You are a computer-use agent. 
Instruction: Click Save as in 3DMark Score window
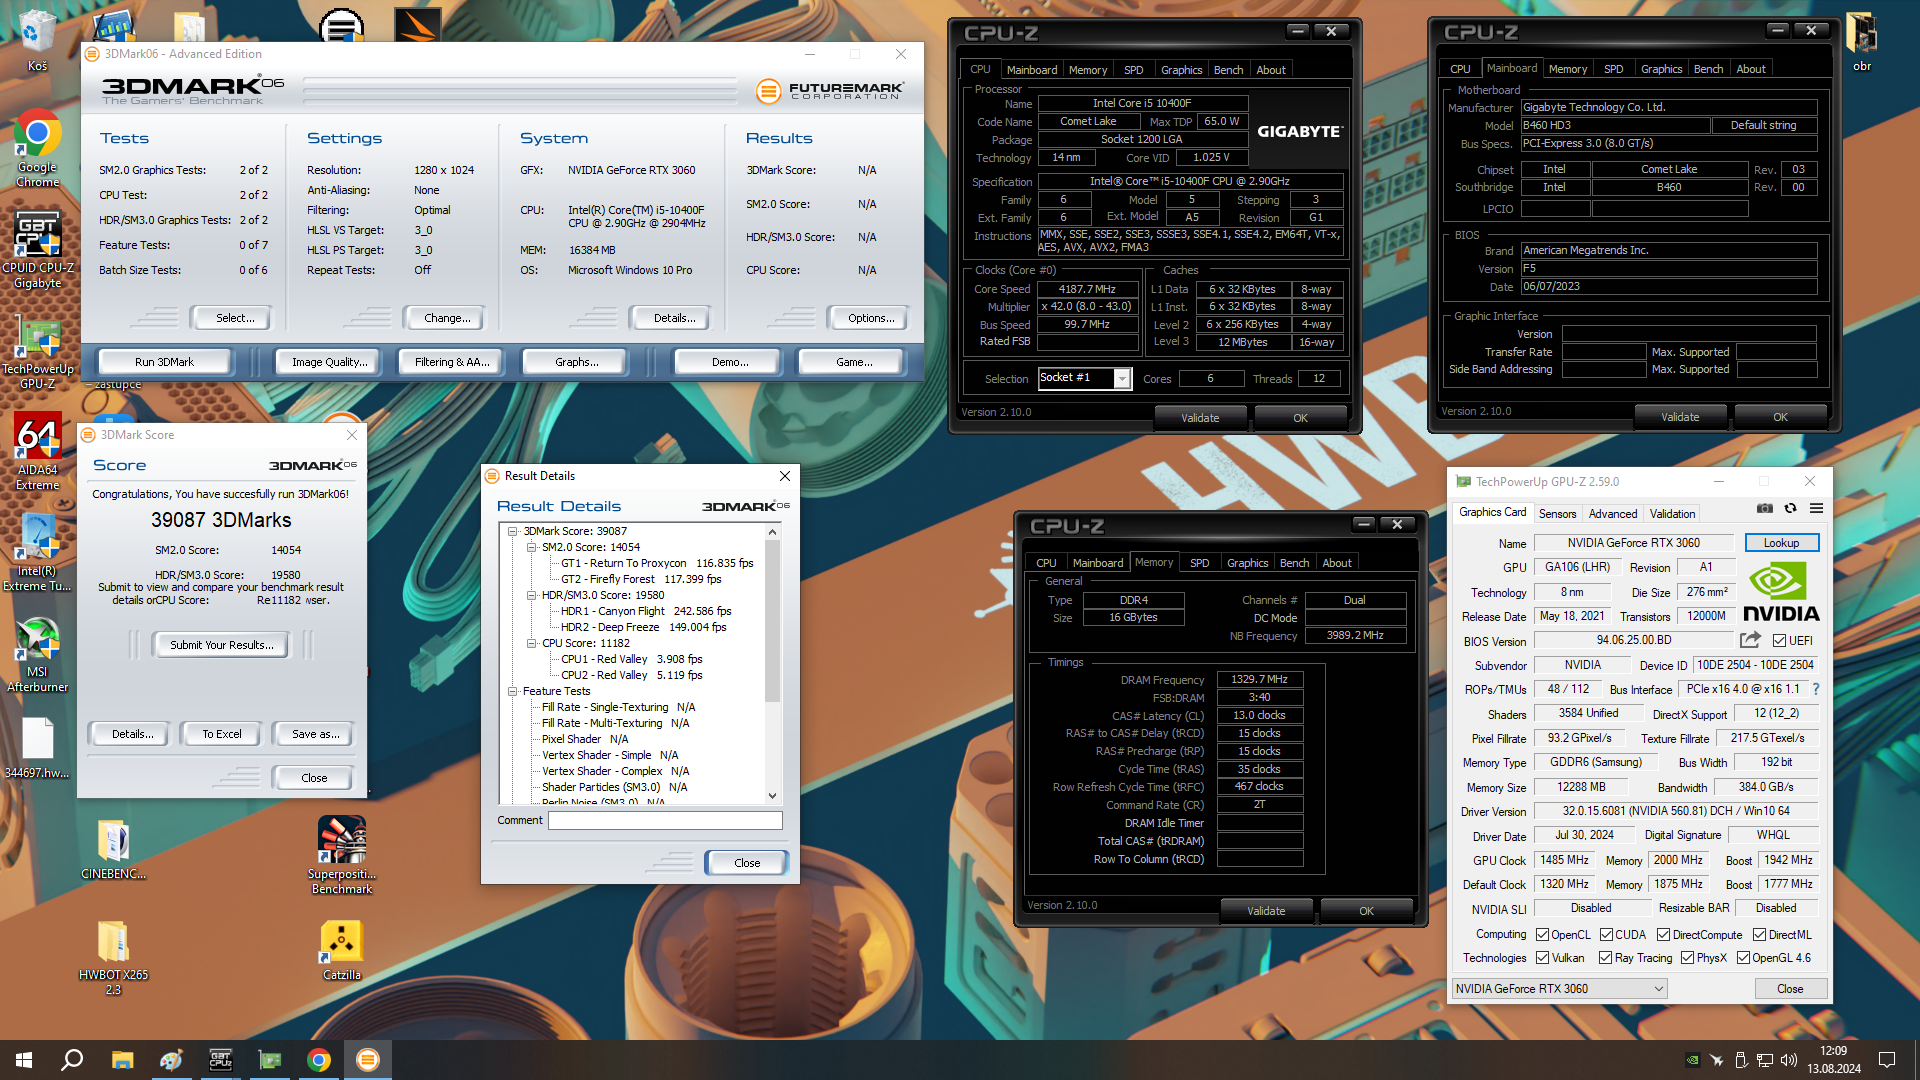pos(315,734)
